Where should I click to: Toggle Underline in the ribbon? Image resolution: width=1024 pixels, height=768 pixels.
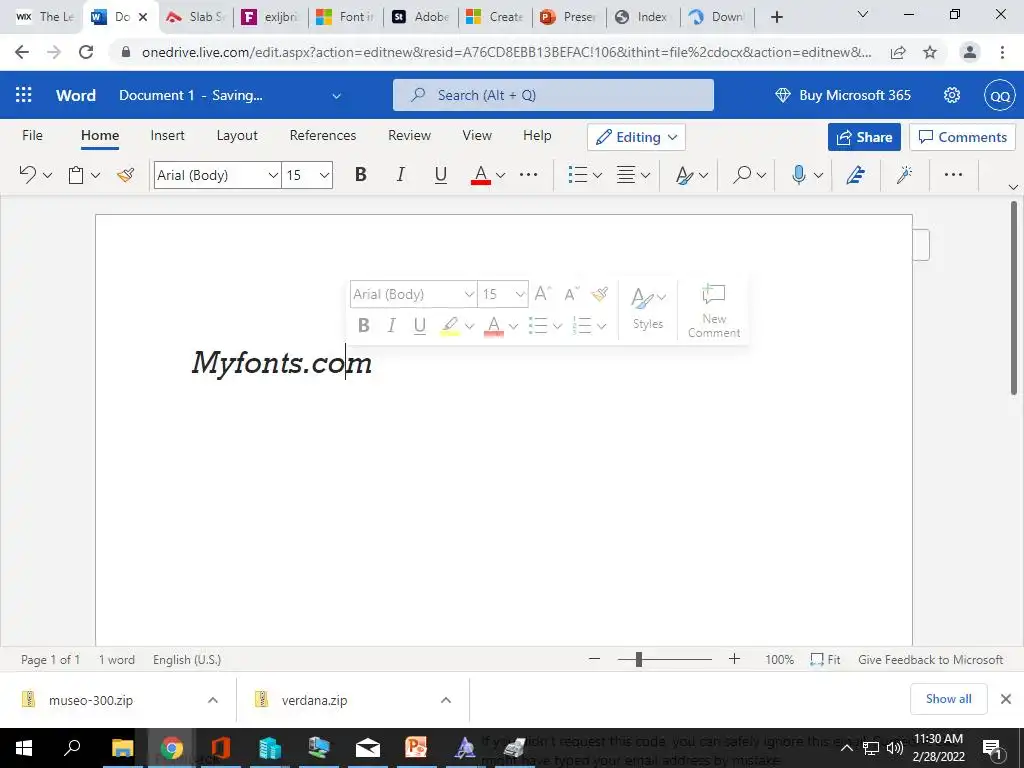(441, 174)
